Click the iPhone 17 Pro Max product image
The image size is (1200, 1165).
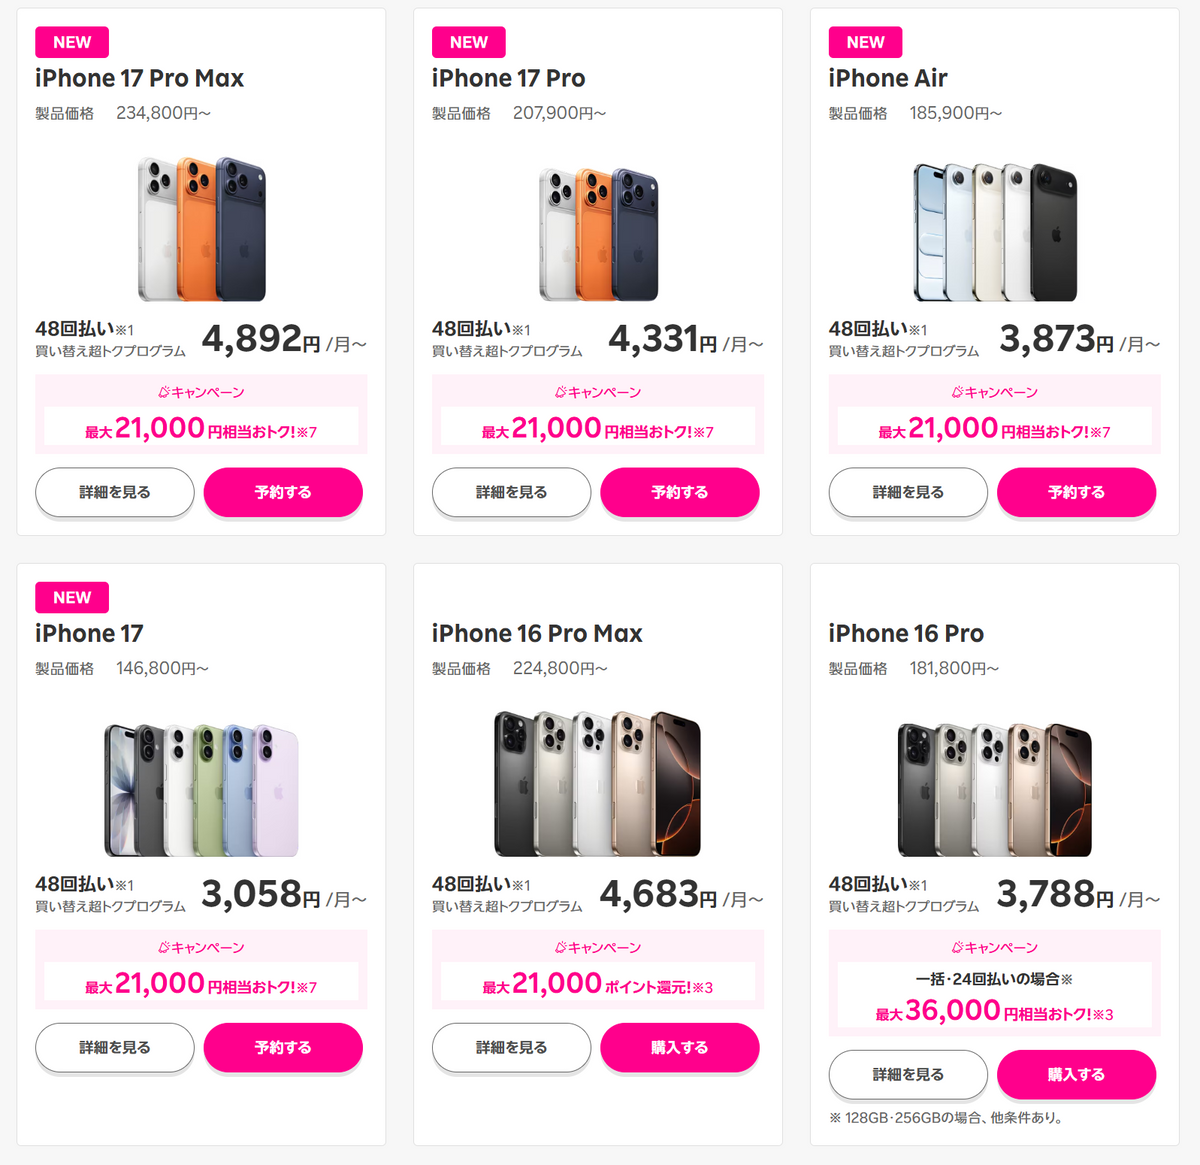tap(201, 229)
